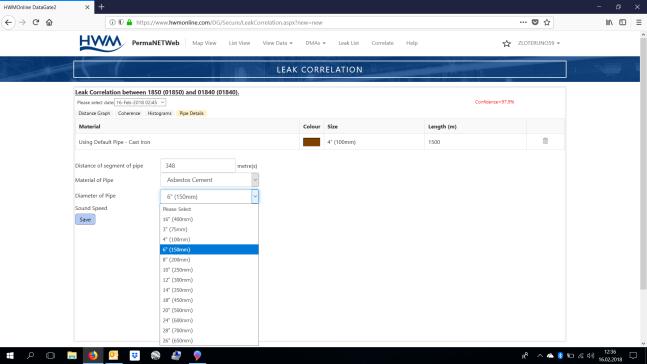Reload the current page
The image size is (647, 364).
click(36, 22)
